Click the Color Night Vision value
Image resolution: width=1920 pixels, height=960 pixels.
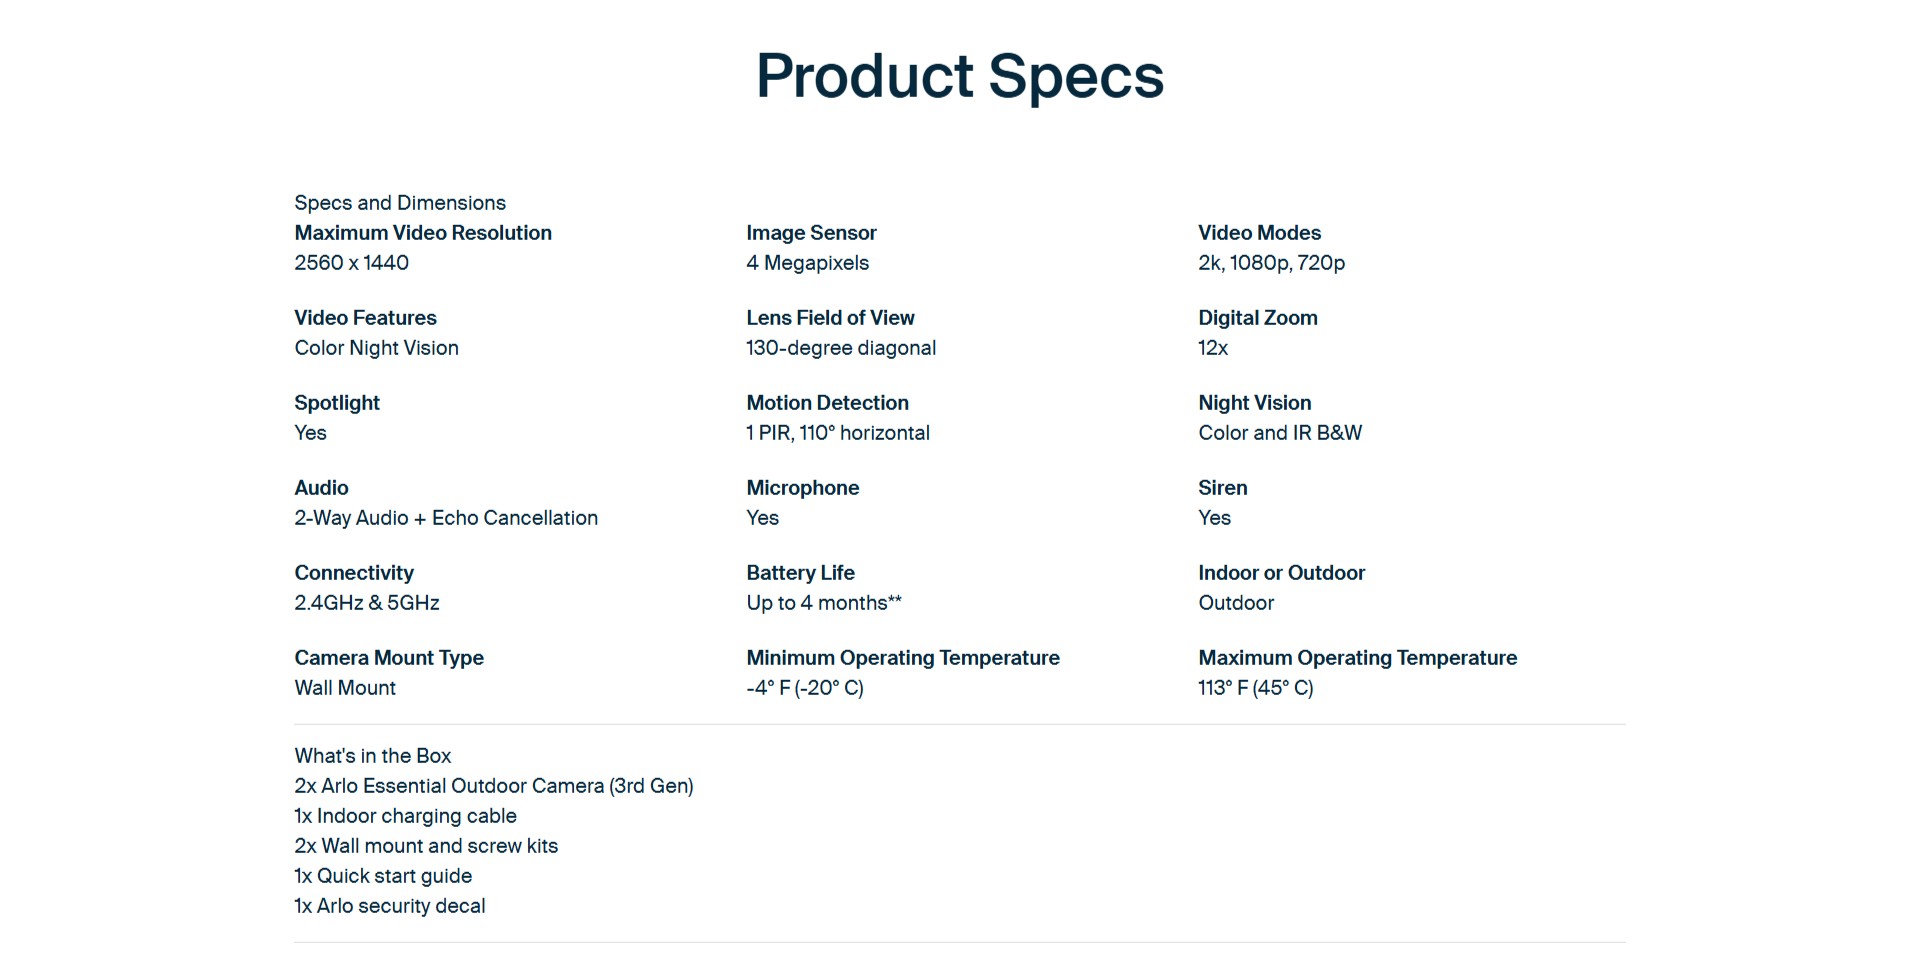tap(376, 348)
